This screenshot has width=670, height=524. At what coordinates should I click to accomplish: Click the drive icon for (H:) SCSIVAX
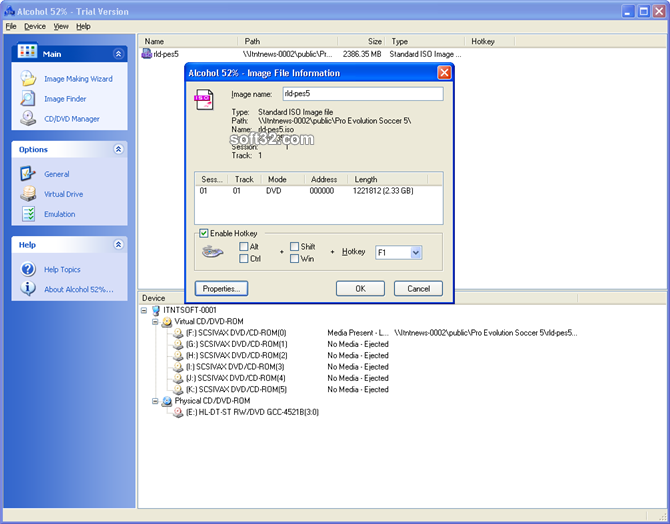coord(178,356)
